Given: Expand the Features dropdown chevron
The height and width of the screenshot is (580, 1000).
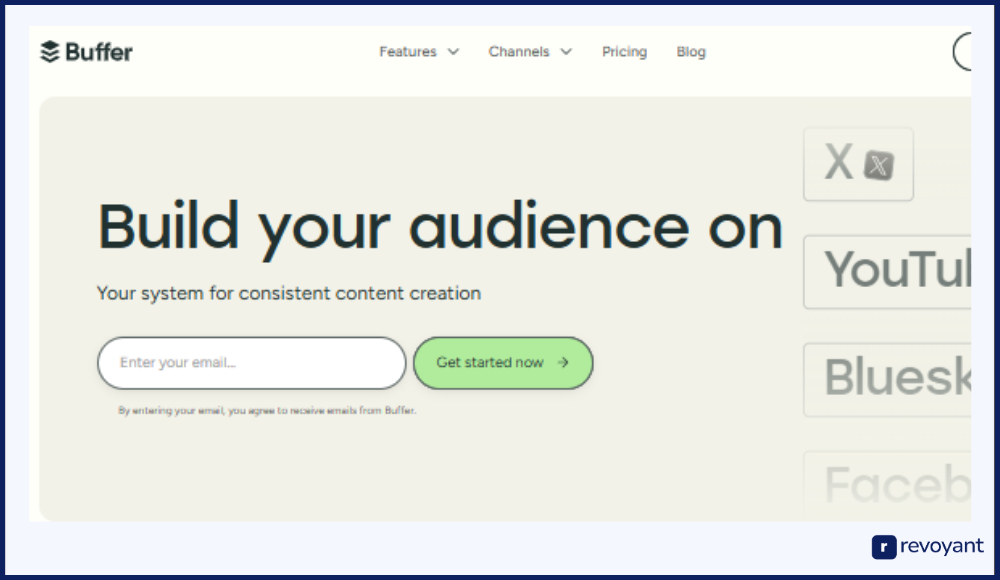Looking at the screenshot, I should [453, 52].
